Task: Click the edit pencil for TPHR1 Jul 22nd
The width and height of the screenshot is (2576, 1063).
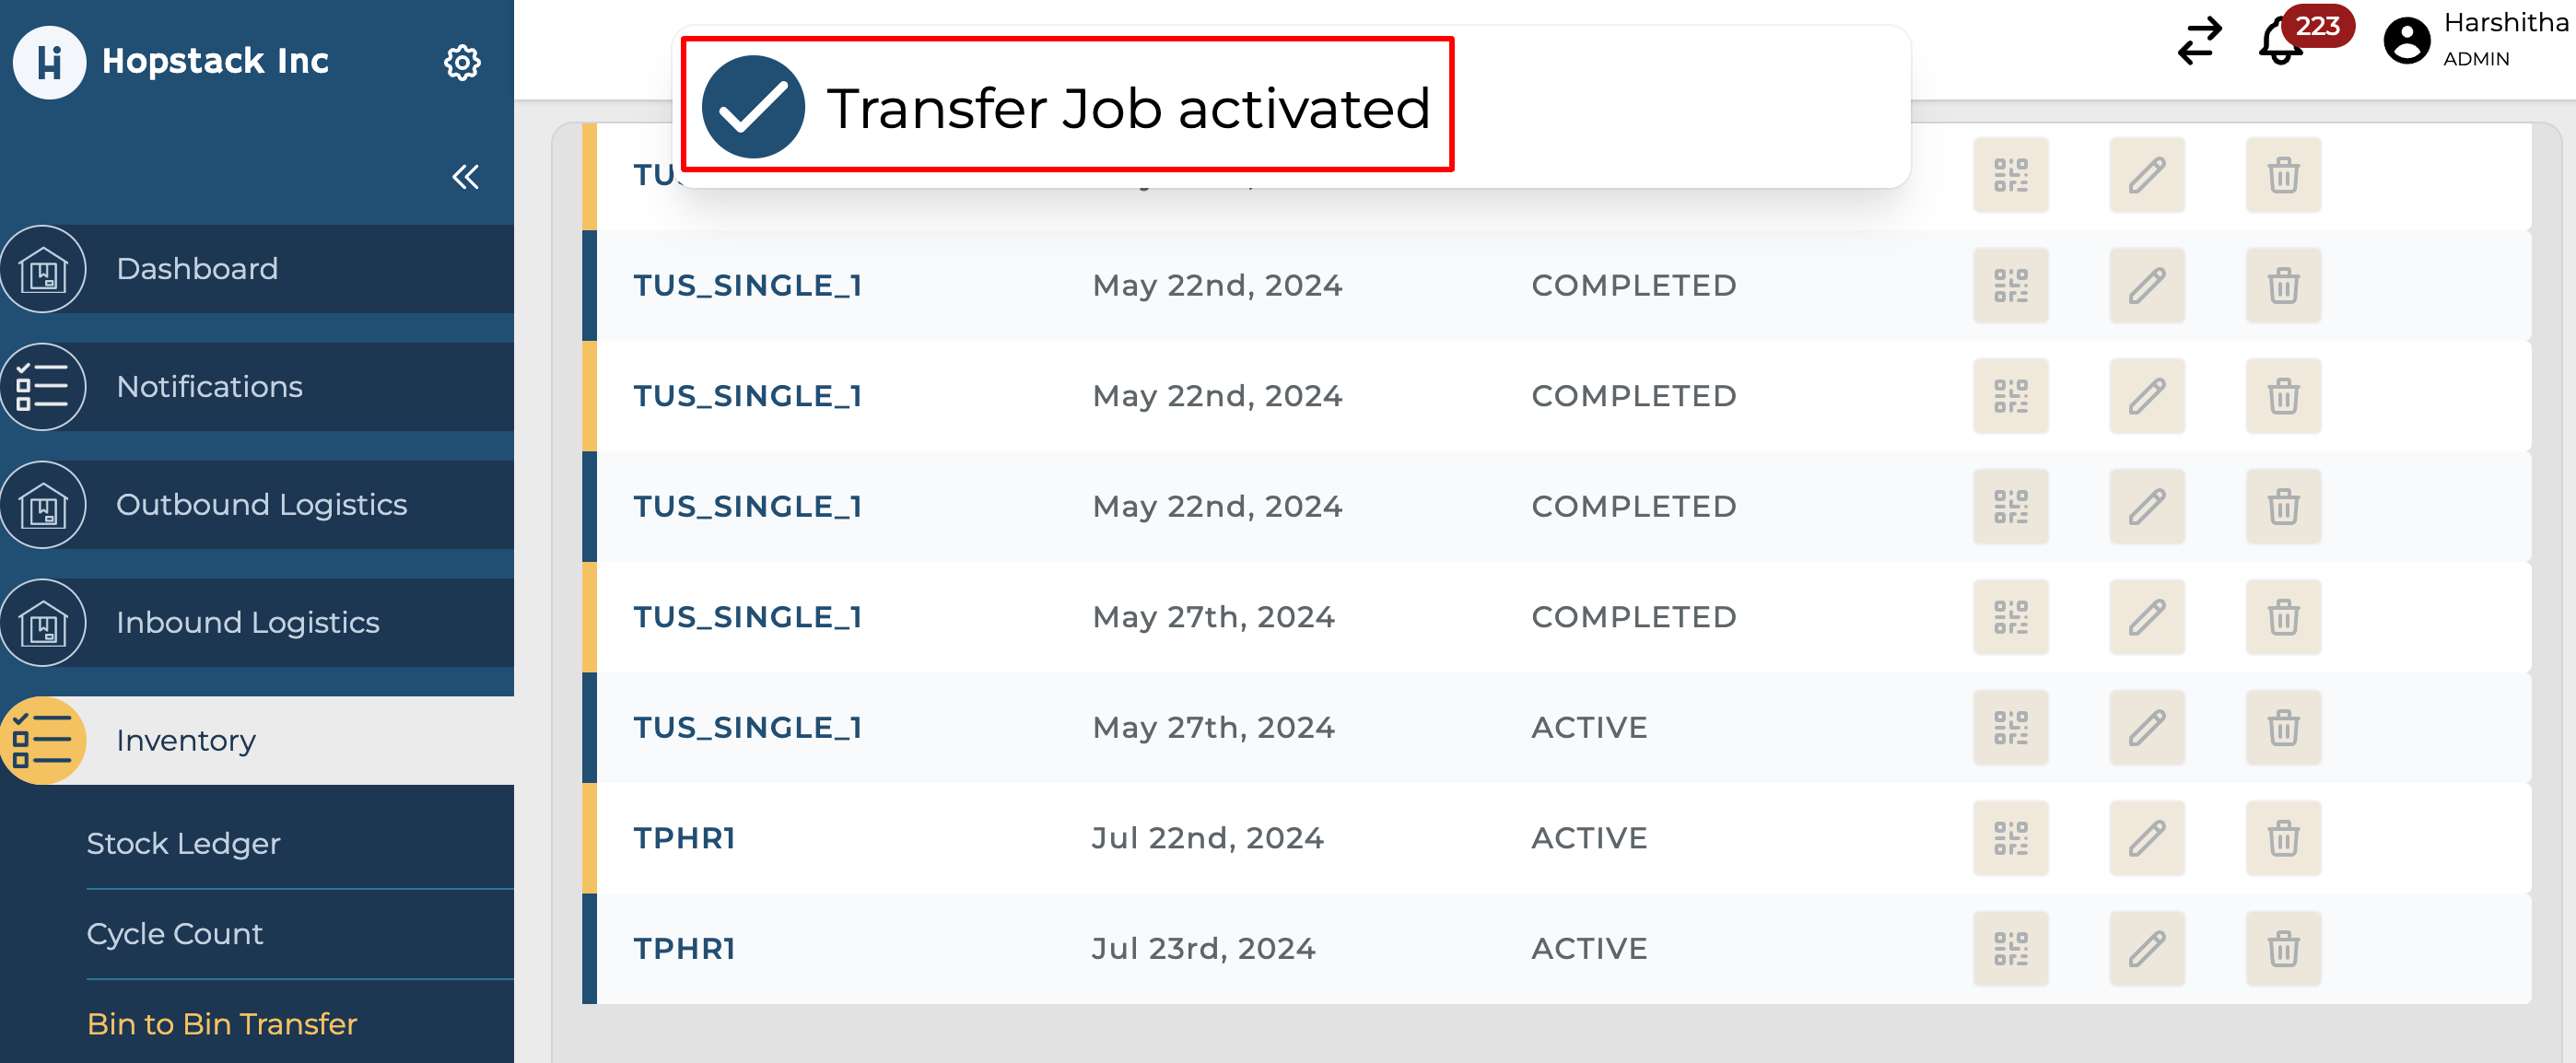Action: 2147,838
